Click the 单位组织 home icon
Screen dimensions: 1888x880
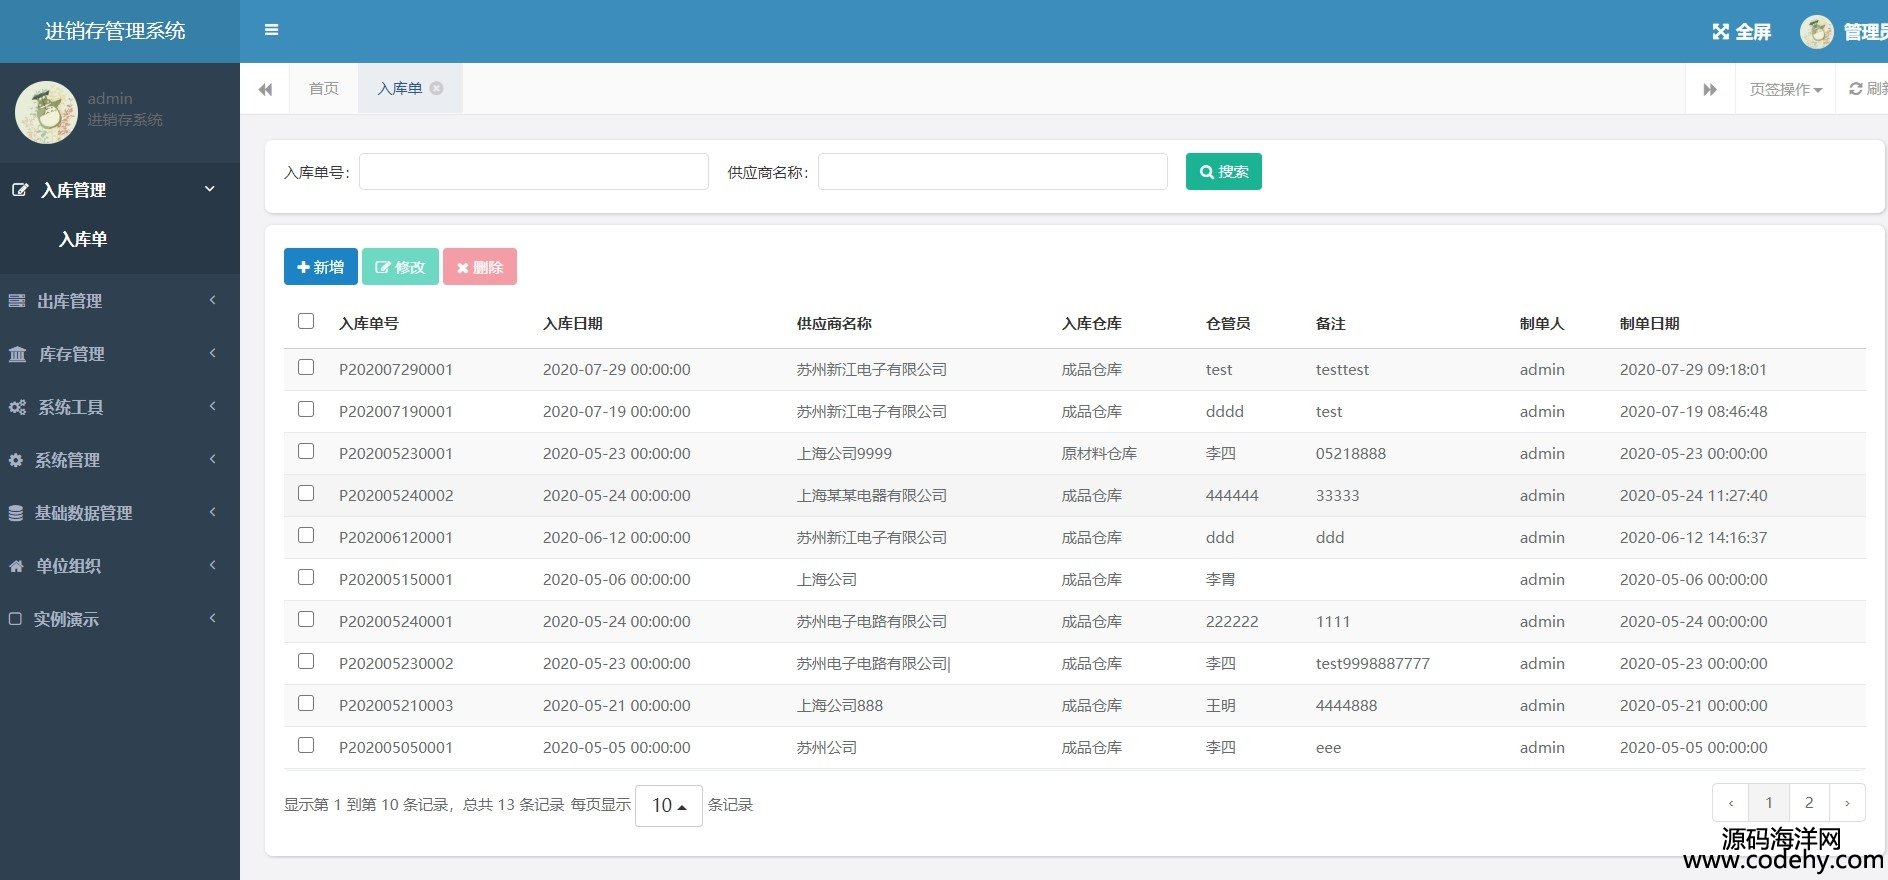pos(16,566)
